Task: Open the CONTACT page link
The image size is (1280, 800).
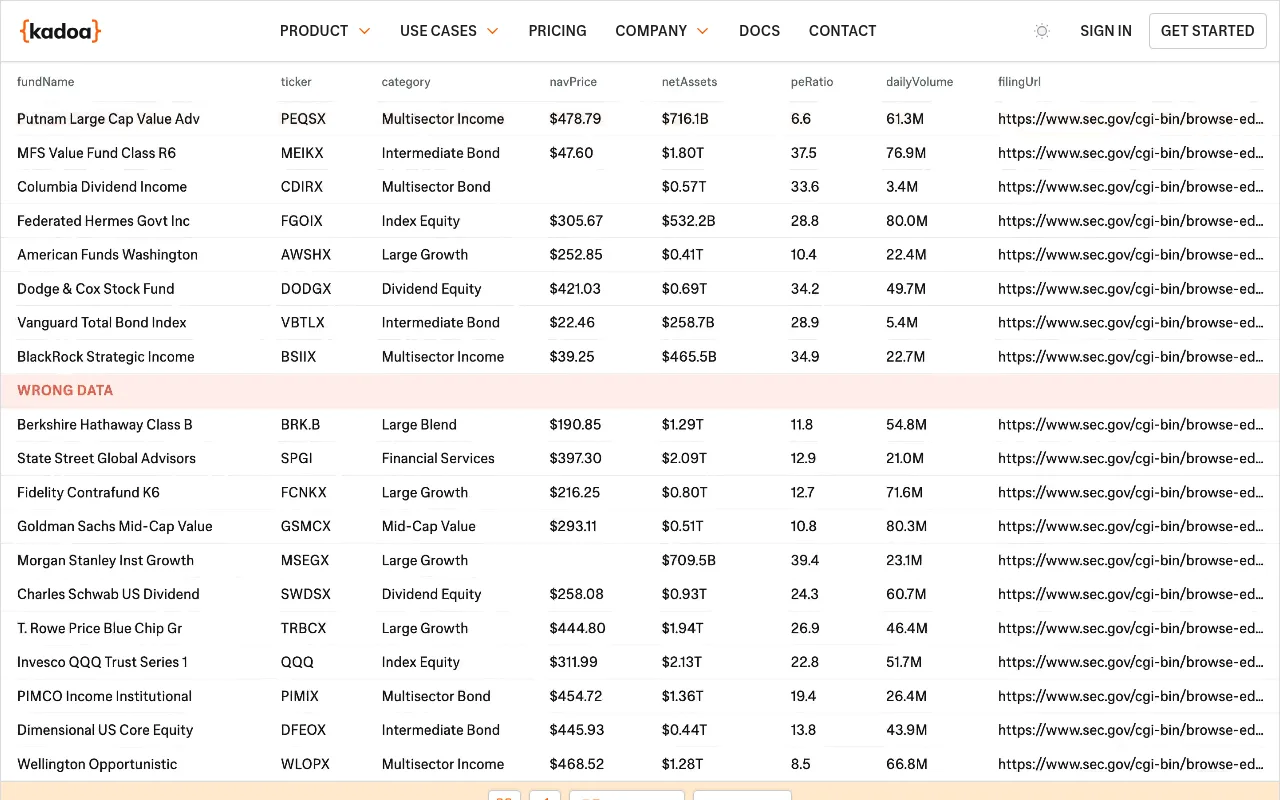Action: 842,31
